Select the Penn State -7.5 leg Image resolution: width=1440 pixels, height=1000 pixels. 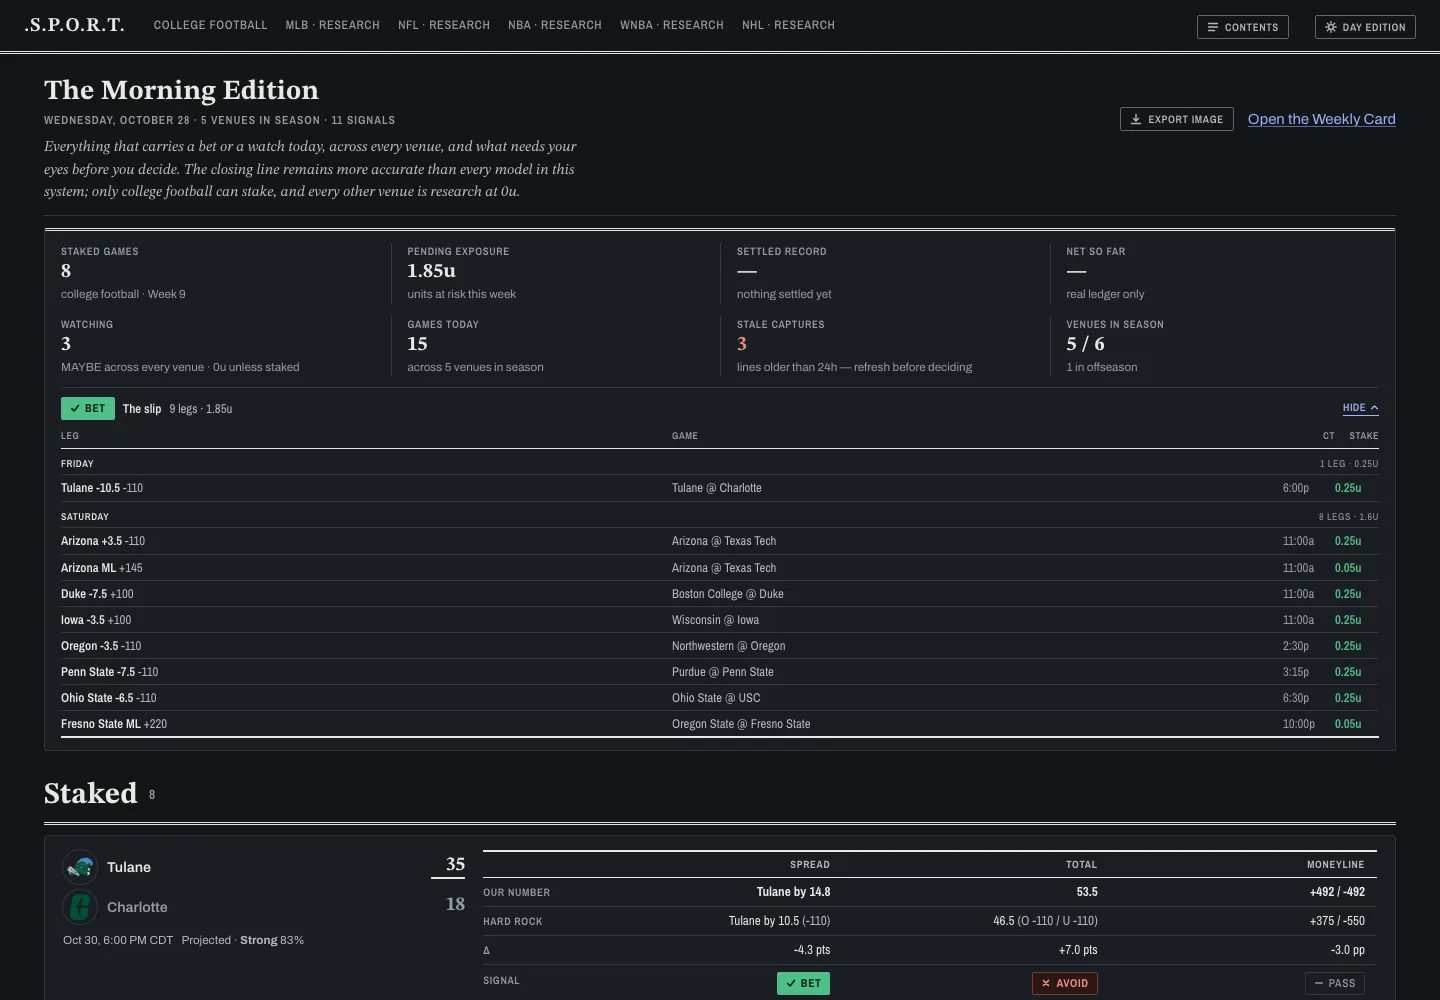coord(720,672)
